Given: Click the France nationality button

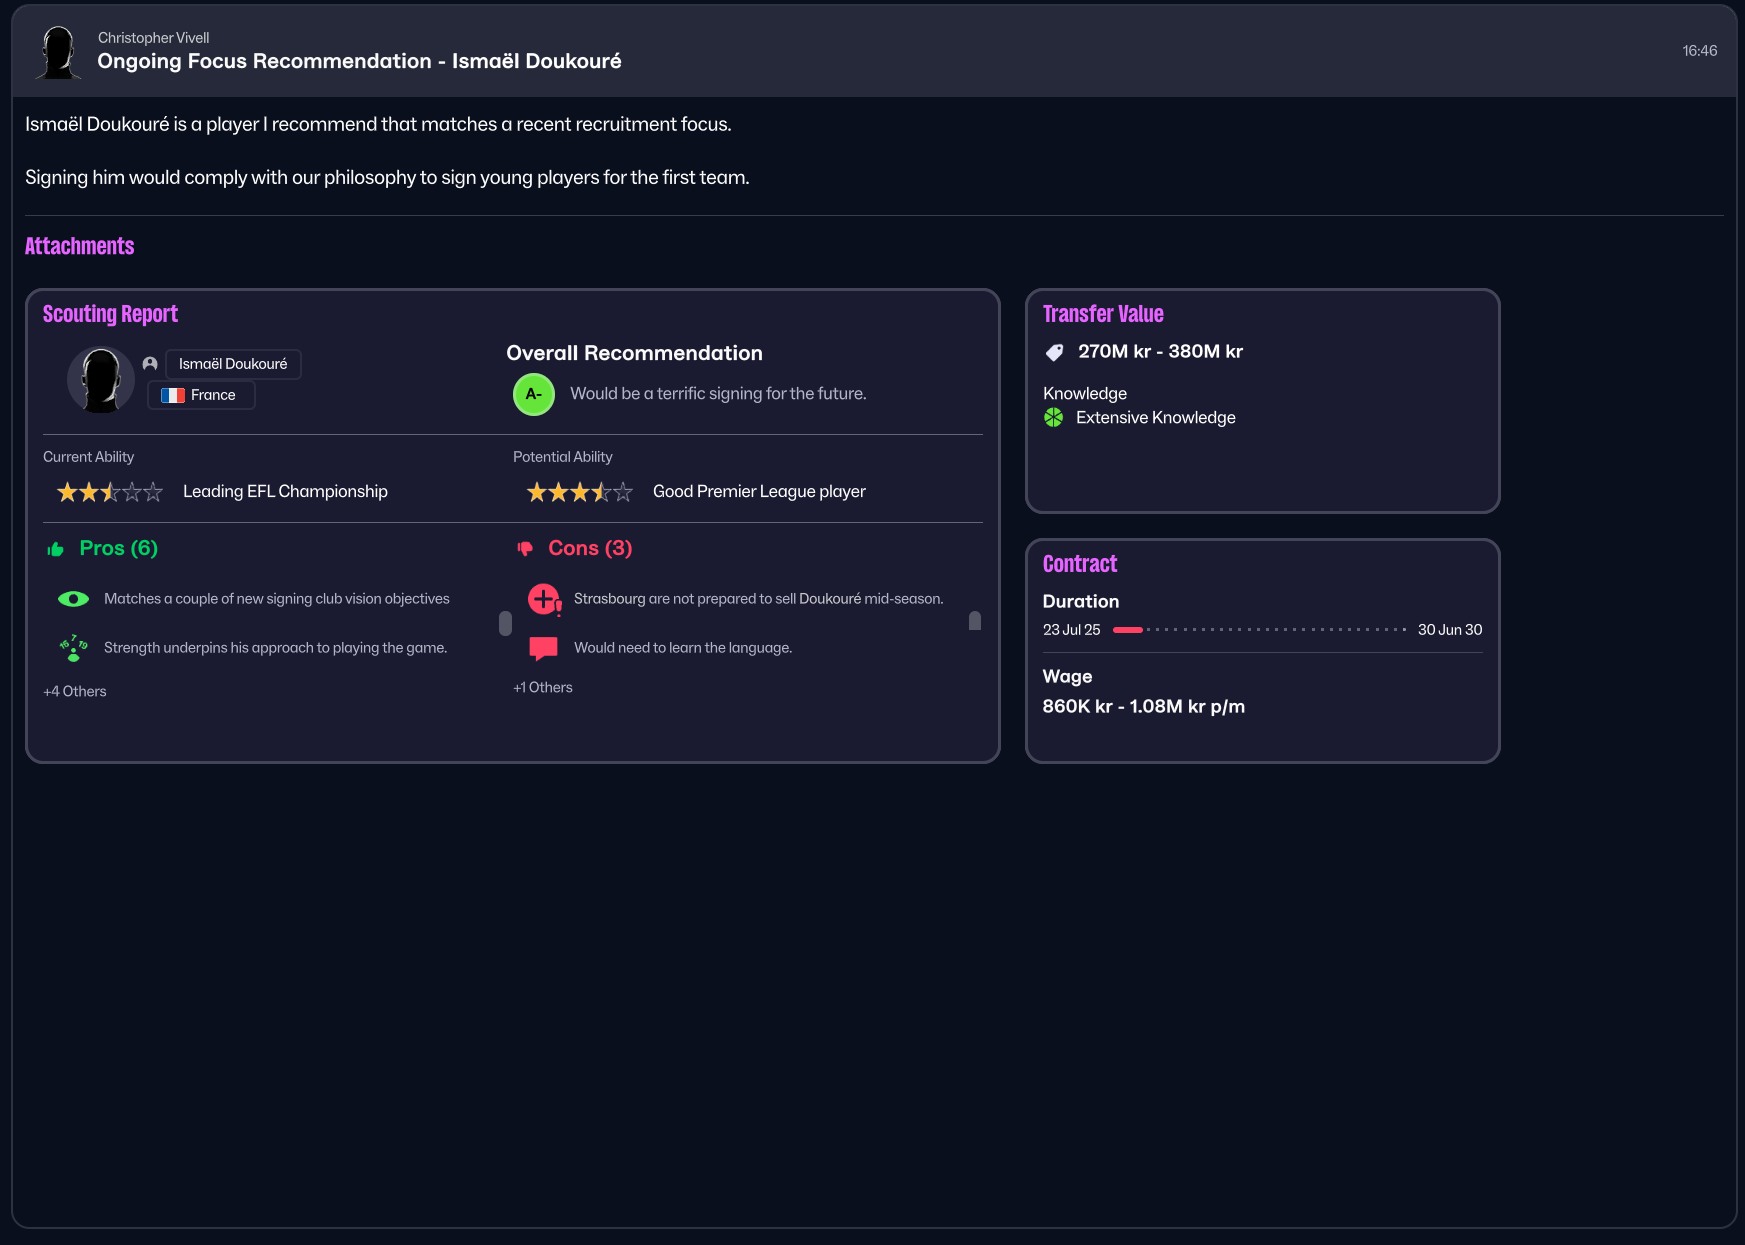Looking at the screenshot, I should (x=201, y=395).
